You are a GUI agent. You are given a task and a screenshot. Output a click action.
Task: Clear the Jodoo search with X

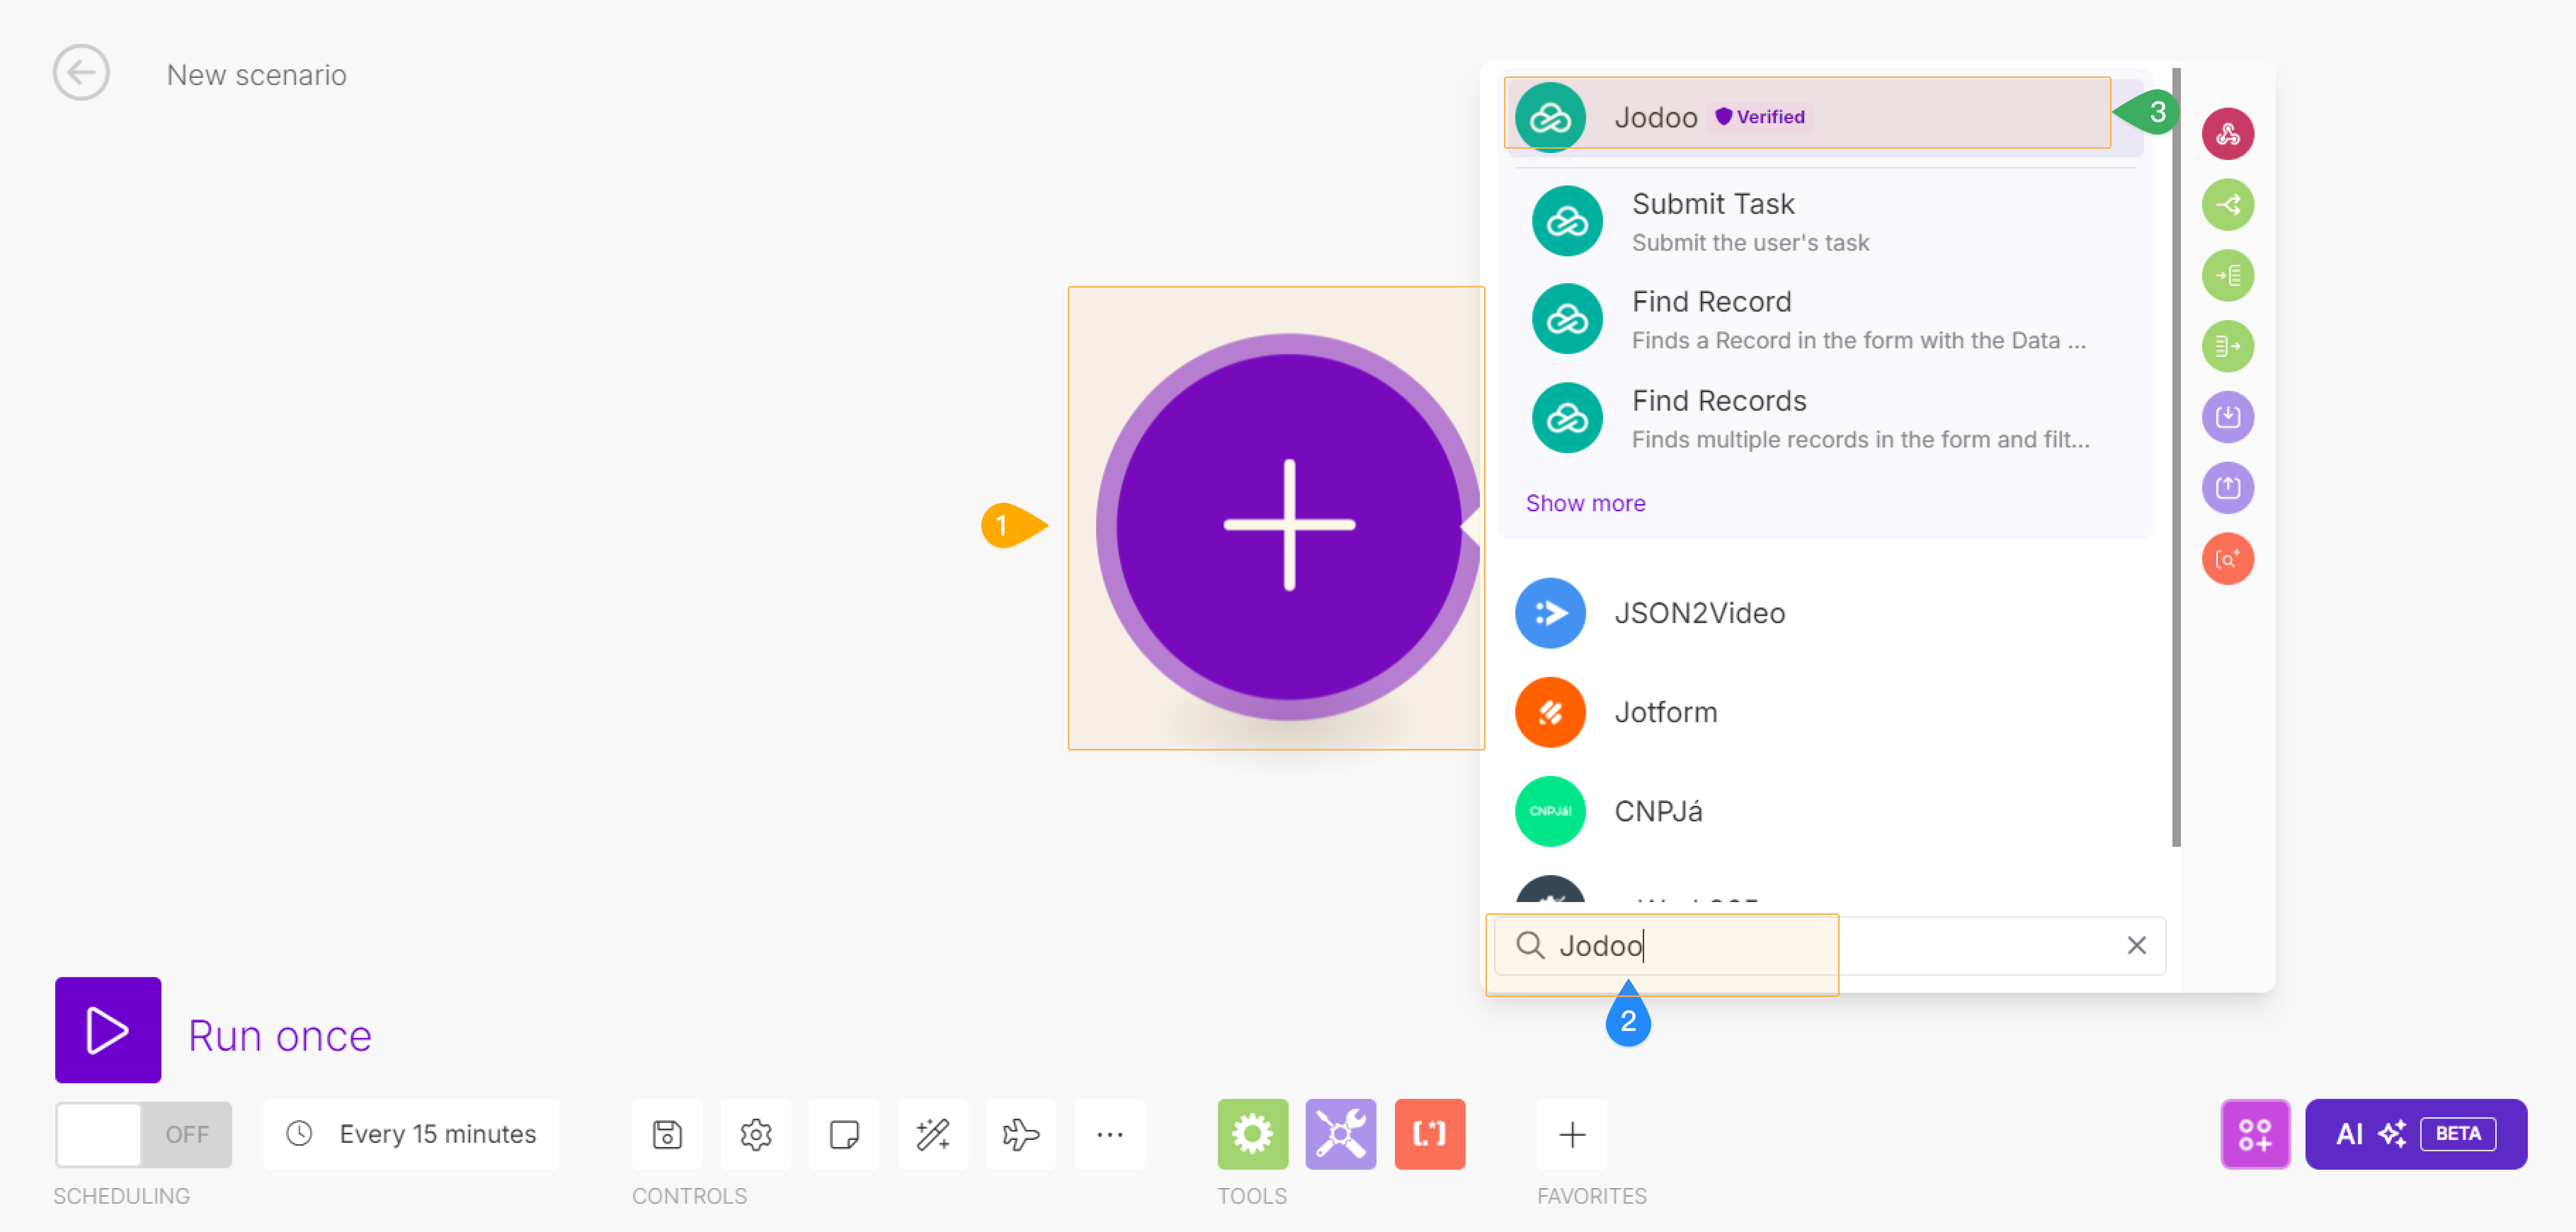pos(2136,945)
